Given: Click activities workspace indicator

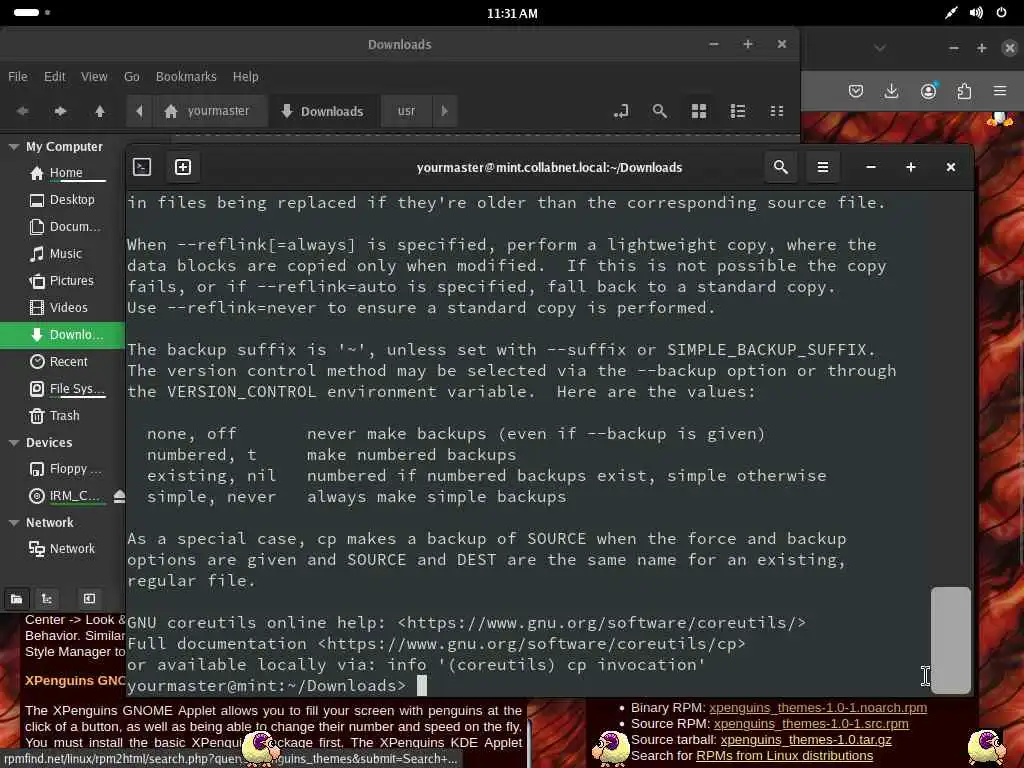Looking at the screenshot, I should pos(31,12).
